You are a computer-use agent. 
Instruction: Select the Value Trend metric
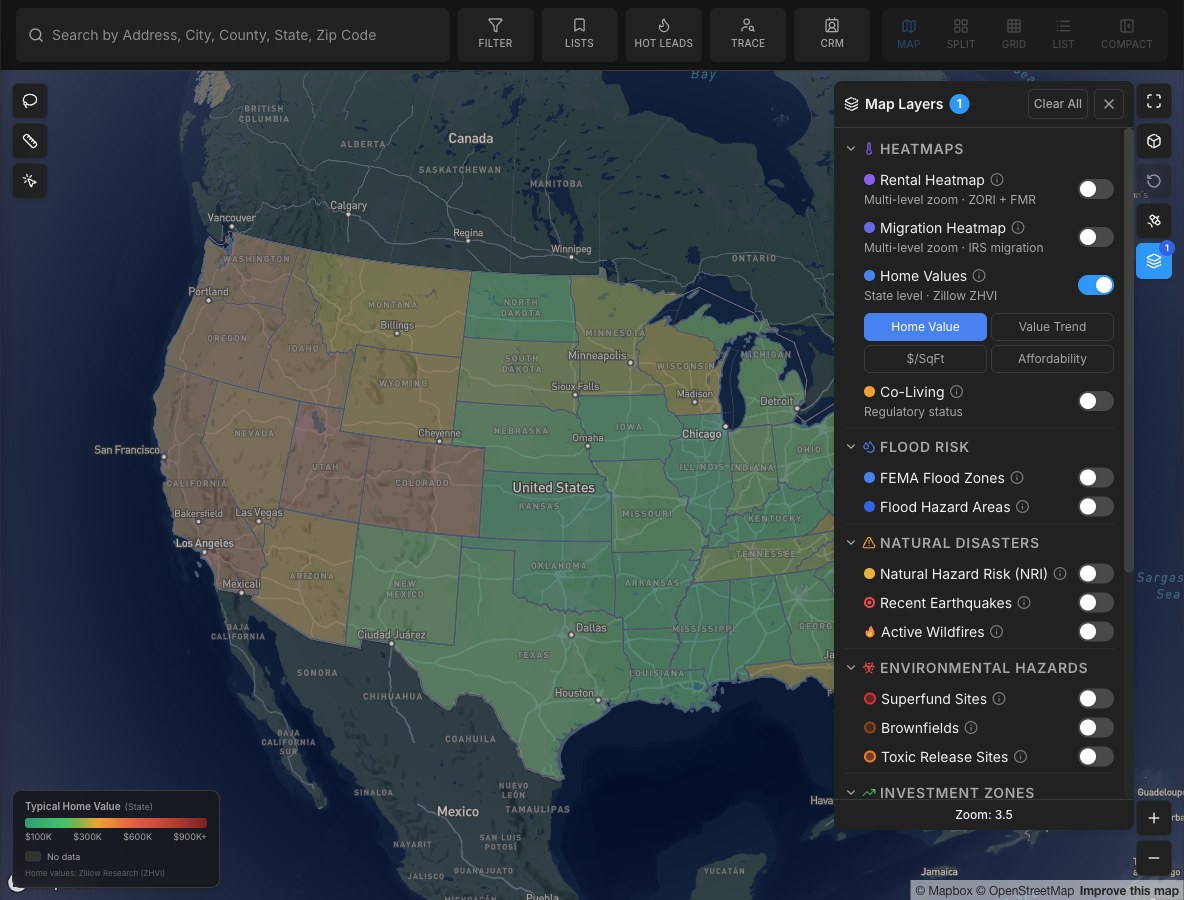(x=1052, y=326)
